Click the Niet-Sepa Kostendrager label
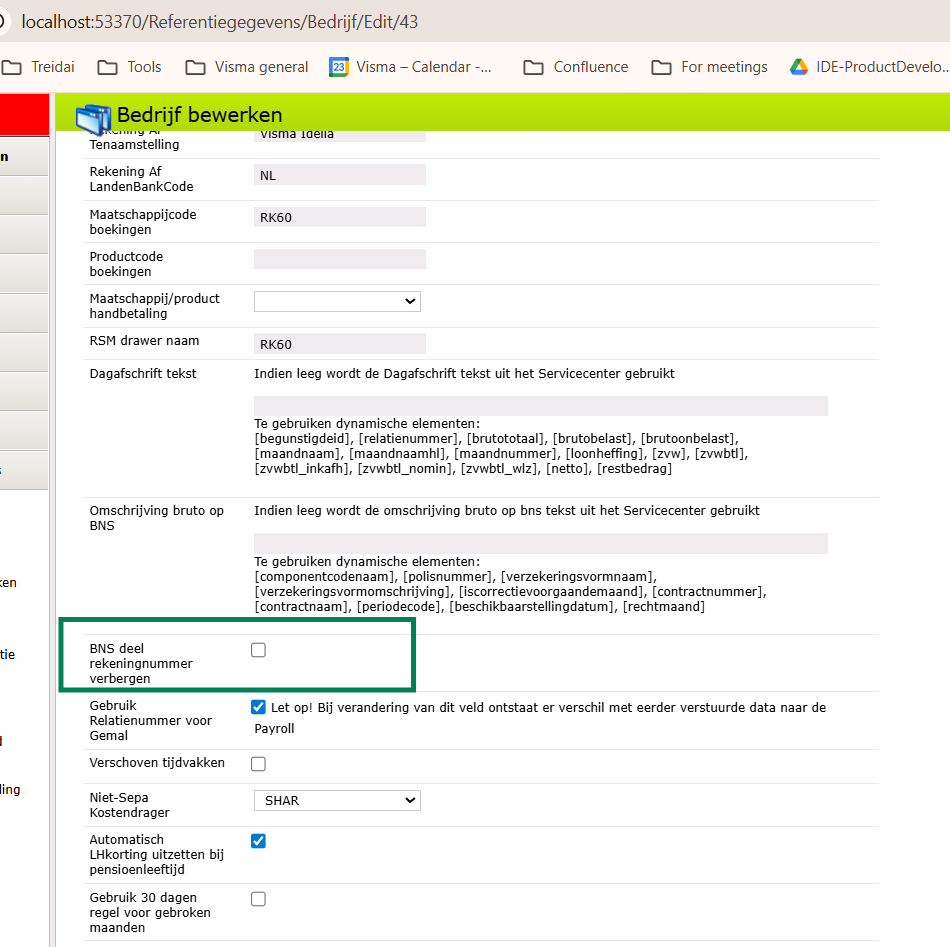 [130, 805]
